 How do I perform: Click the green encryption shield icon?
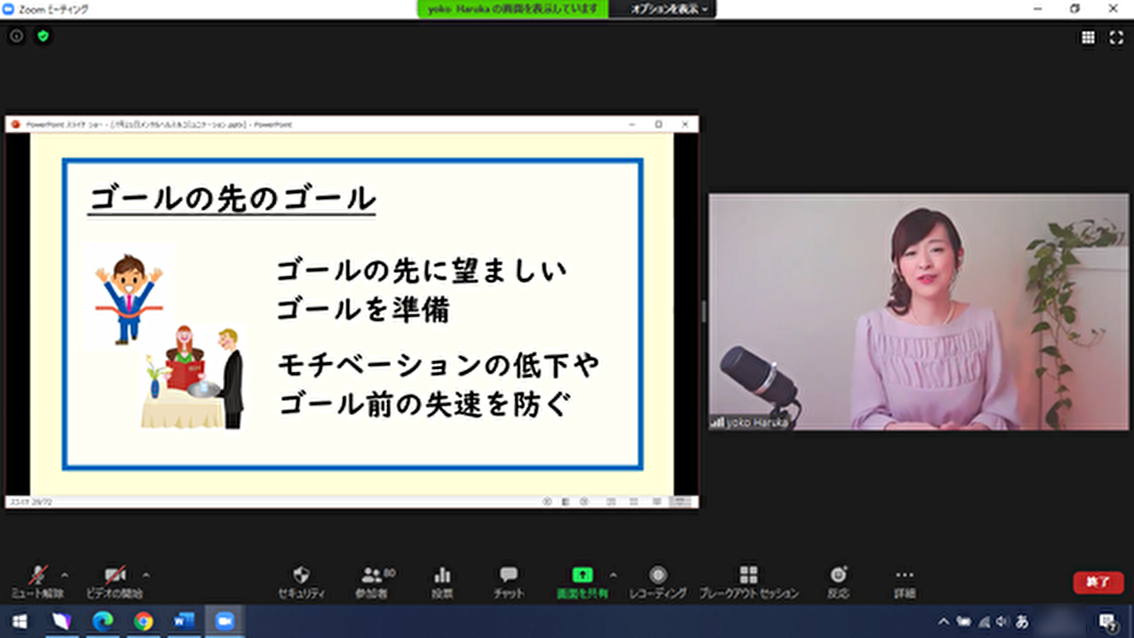(43, 36)
